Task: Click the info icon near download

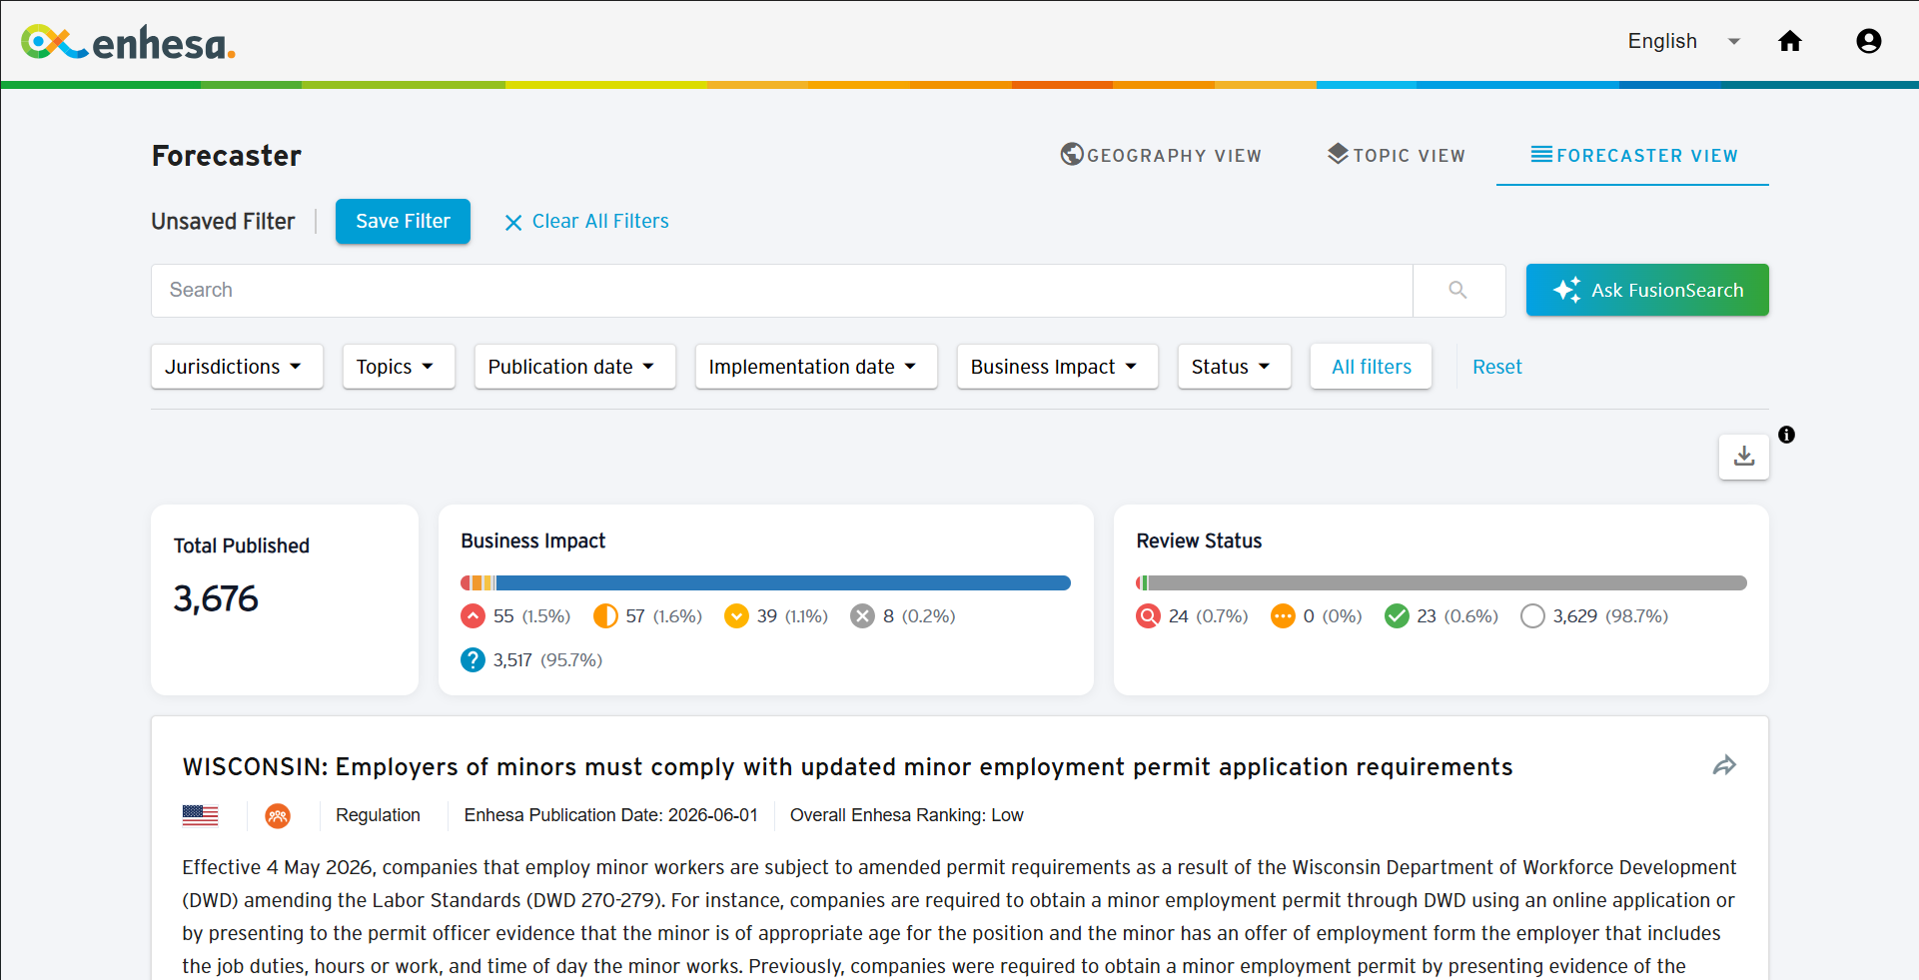Action: pos(1787,435)
